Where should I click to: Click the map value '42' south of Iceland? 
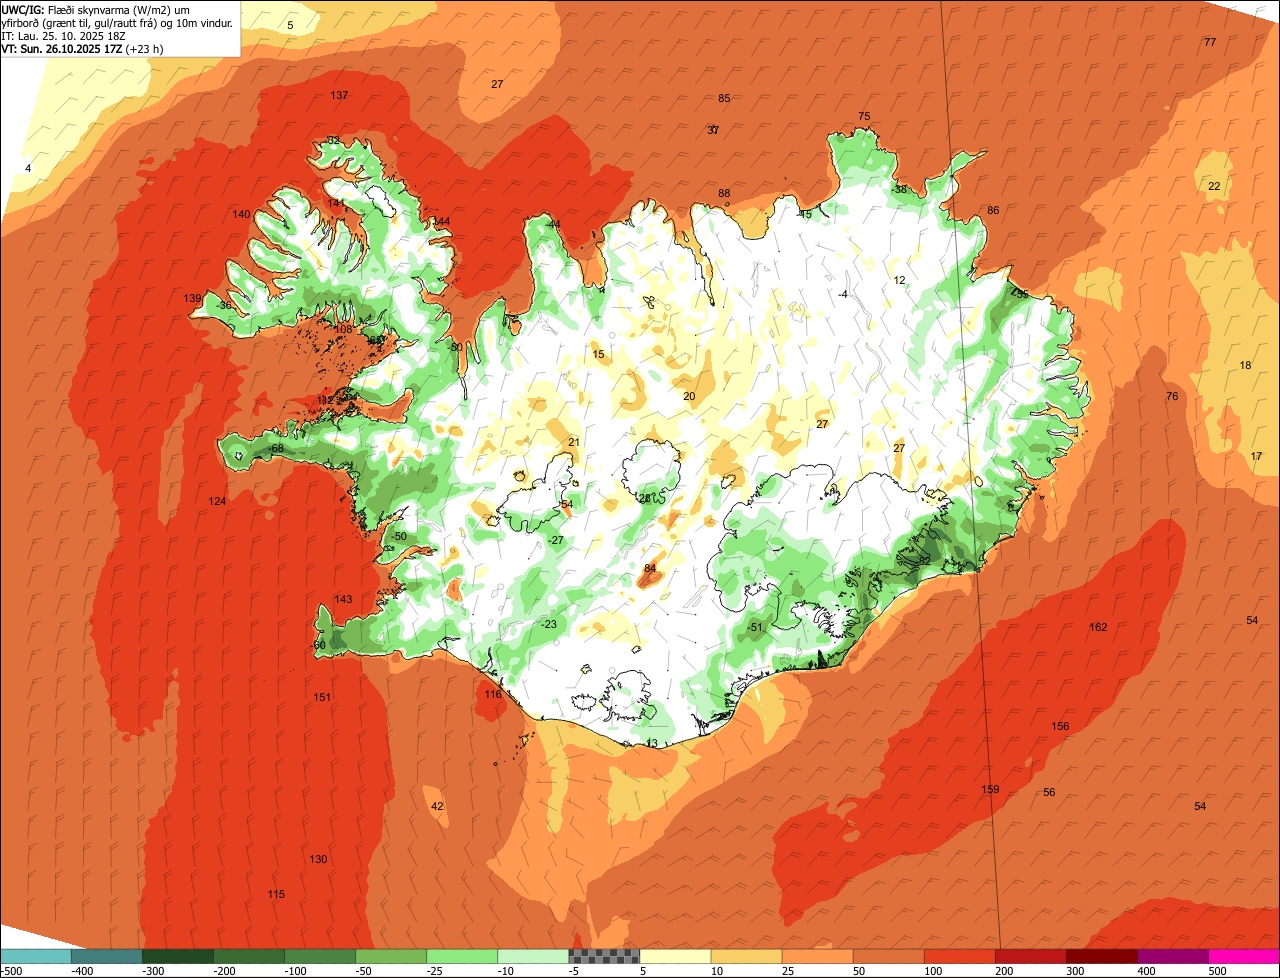437,806
